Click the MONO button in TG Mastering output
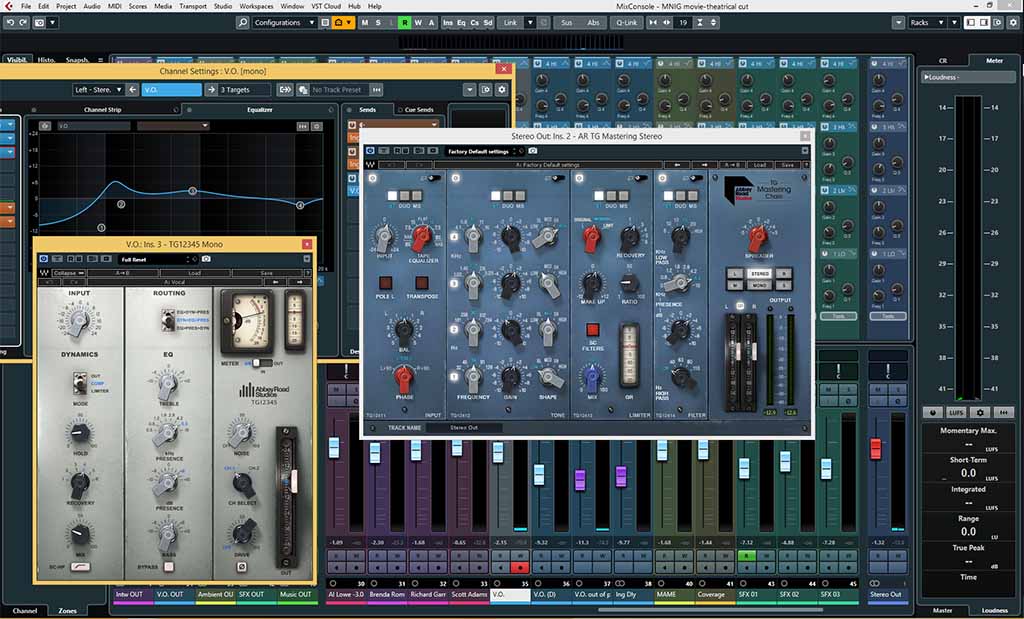The image size is (1024, 619). pos(760,285)
